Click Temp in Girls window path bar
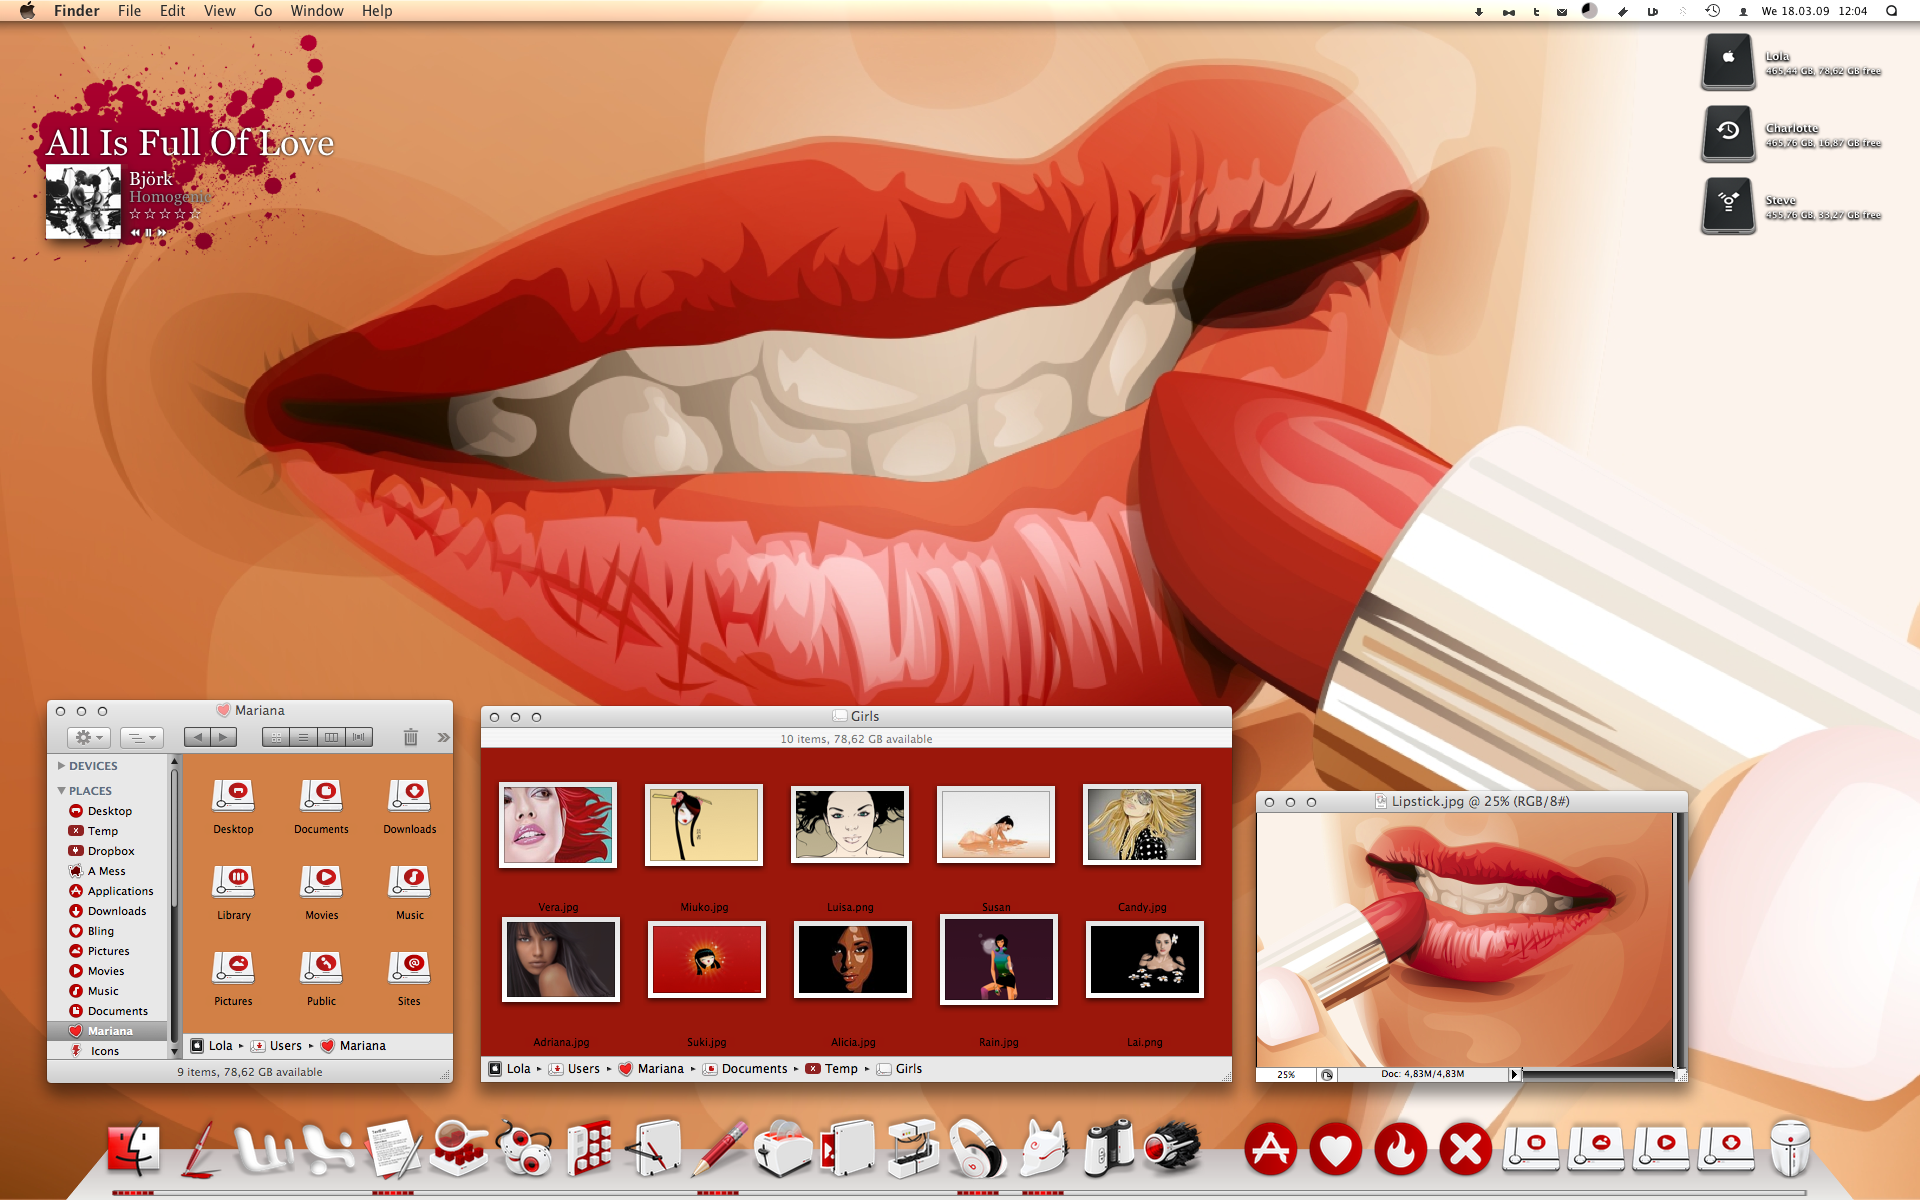This screenshot has width=1920, height=1200. tap(832, 1069)
